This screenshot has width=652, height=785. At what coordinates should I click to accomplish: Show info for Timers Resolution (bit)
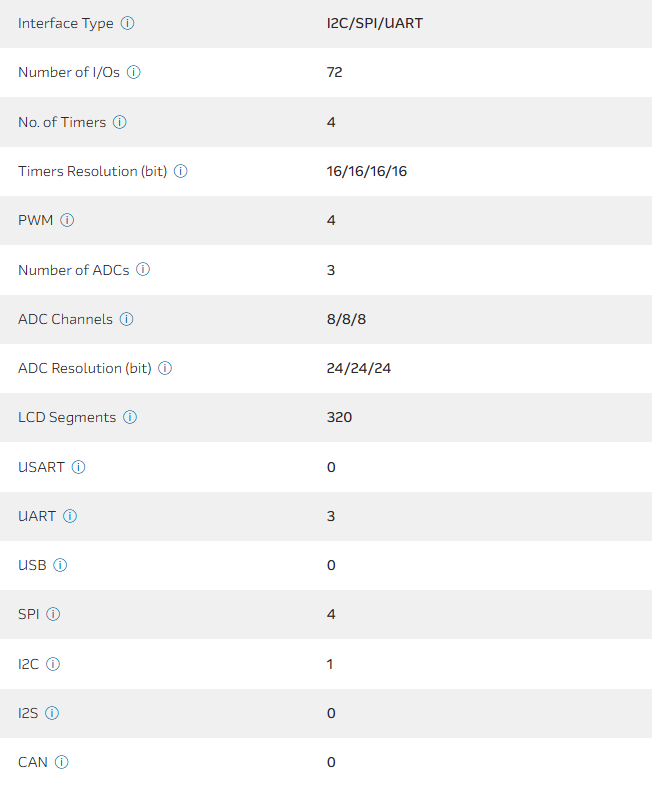181,171
